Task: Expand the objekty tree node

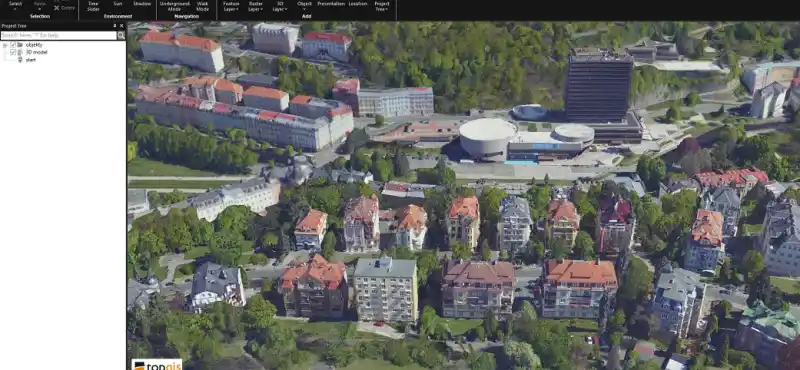Action: pos(5,45)
